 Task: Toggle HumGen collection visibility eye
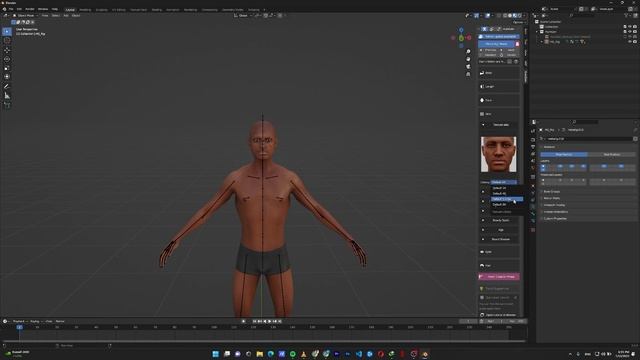coord(630,31)
